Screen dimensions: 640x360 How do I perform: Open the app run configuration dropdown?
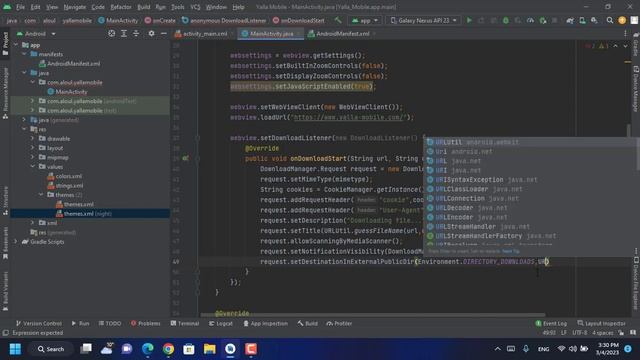coord(364,20)
